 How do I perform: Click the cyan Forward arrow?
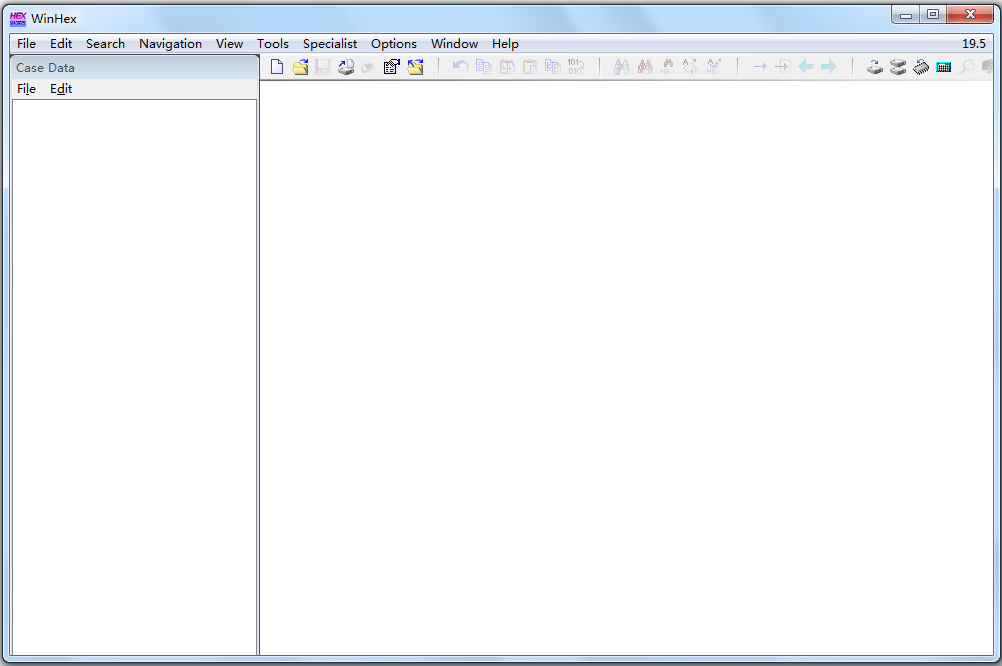point(829,66)
